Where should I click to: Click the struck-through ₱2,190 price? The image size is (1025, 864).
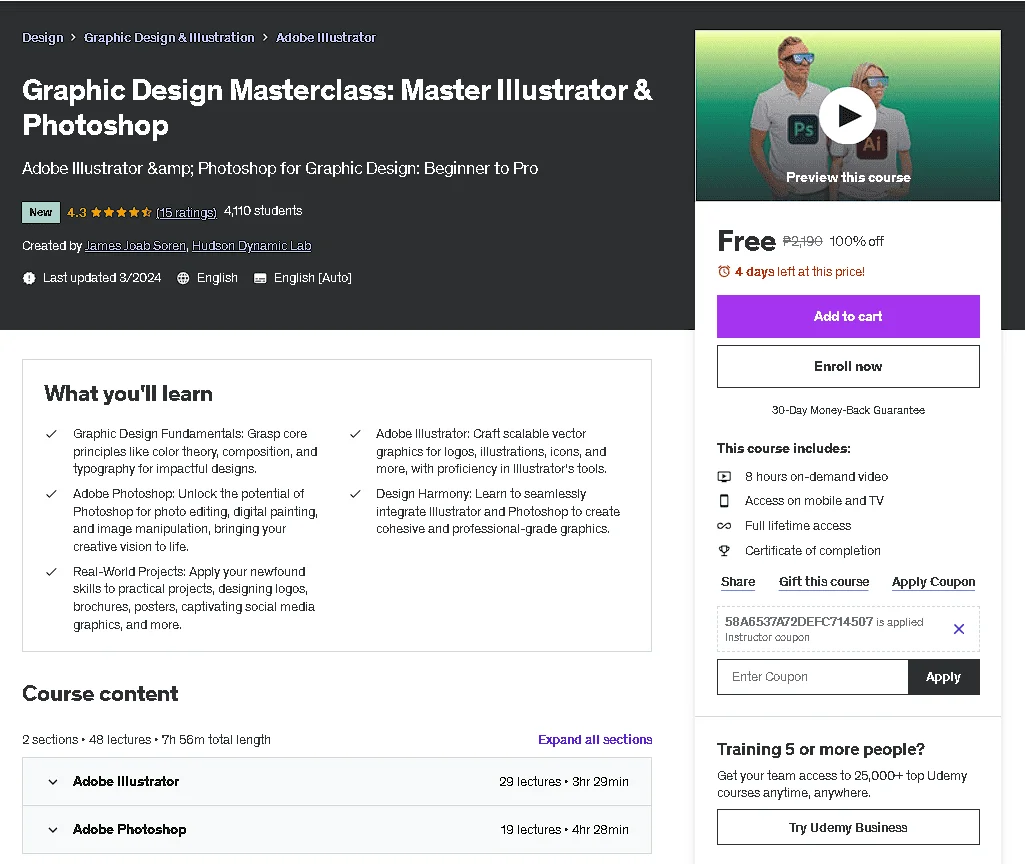[802, 241]
